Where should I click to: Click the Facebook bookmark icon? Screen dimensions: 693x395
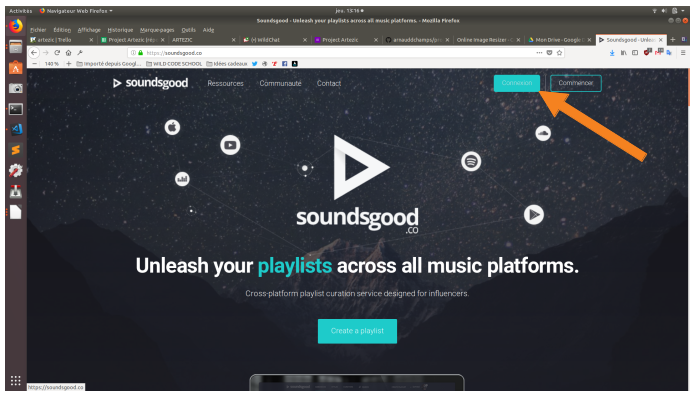click(285, 64)
